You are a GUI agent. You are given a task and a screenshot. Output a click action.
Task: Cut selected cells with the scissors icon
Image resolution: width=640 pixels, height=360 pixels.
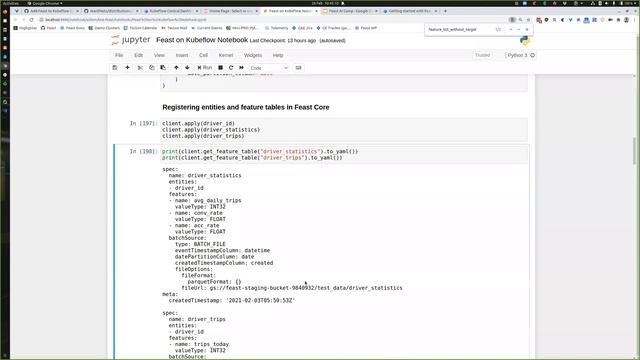[x=140, y=68]
